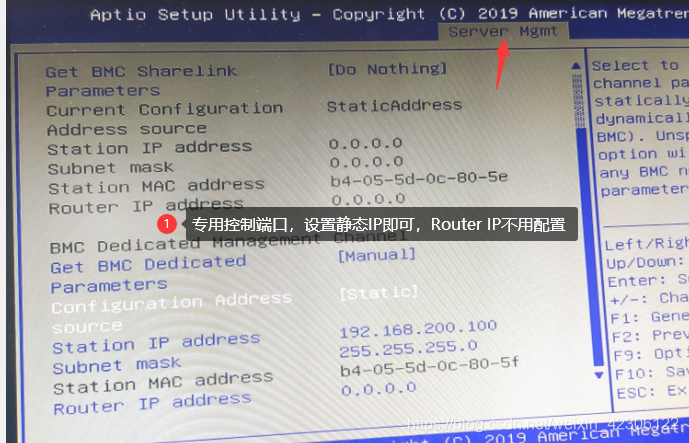Click the Chinese annotation tooltip text
This screenshot has height=443, width=689.
378,225
